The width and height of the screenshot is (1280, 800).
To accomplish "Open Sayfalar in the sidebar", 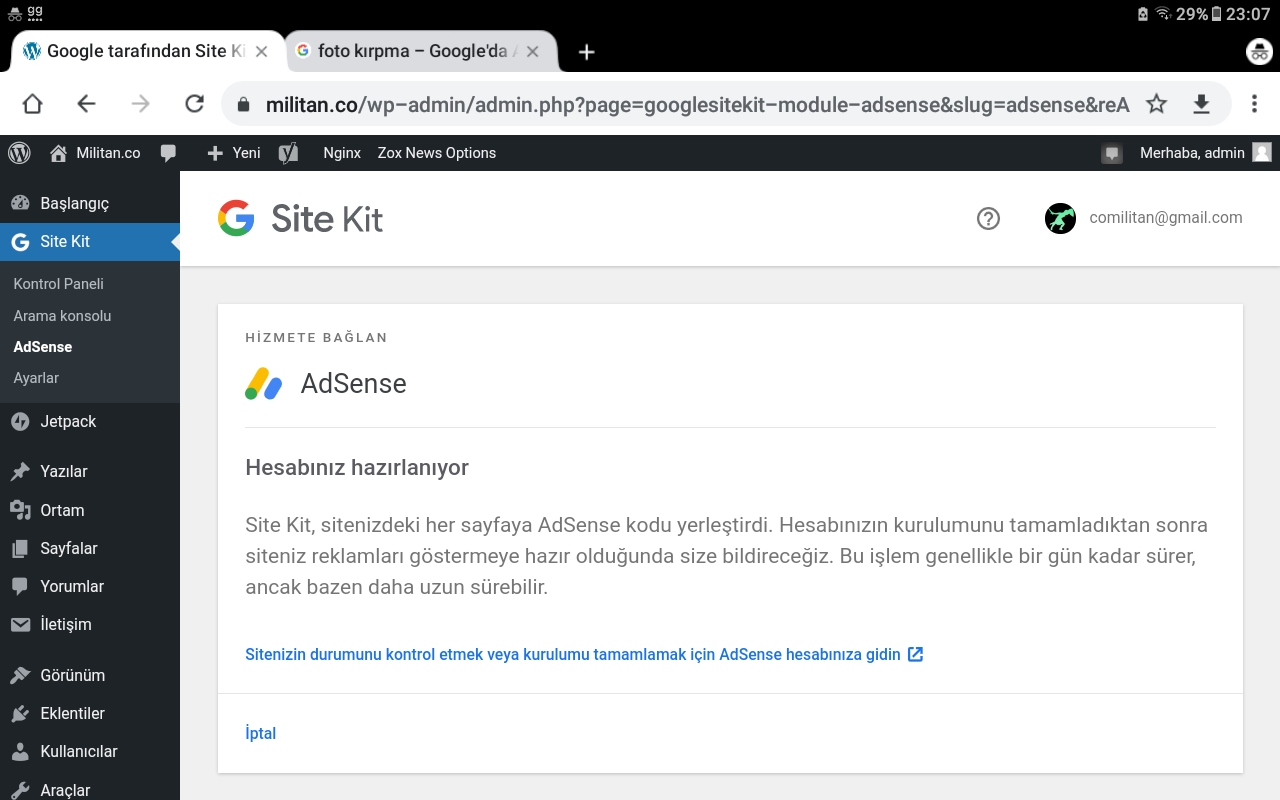I will [90, 548].
